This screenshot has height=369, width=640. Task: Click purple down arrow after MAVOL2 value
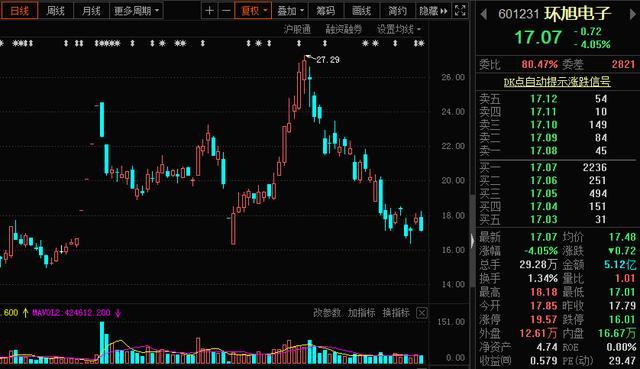118,313
